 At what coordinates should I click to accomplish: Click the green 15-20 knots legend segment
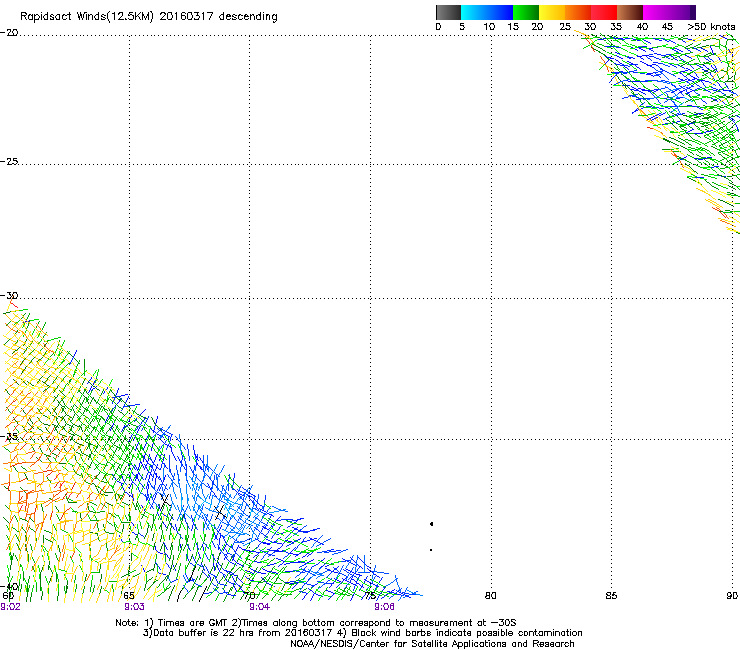coord(526,12)
